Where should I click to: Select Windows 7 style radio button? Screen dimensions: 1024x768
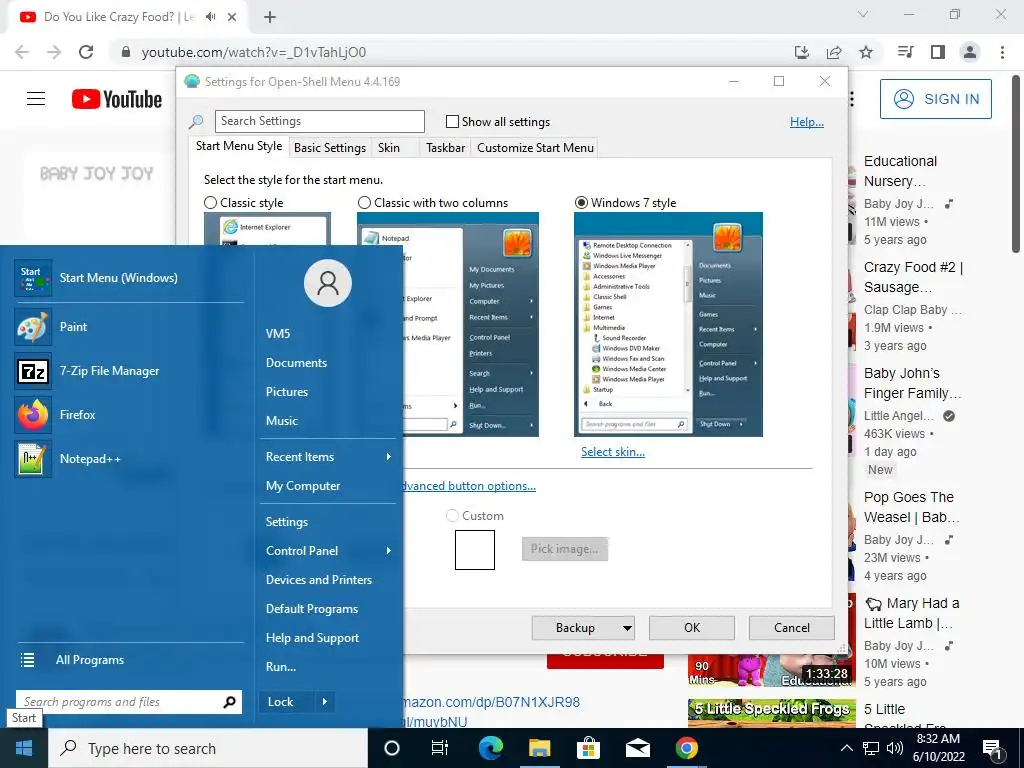pyautogui.click(x=581, y=203)
